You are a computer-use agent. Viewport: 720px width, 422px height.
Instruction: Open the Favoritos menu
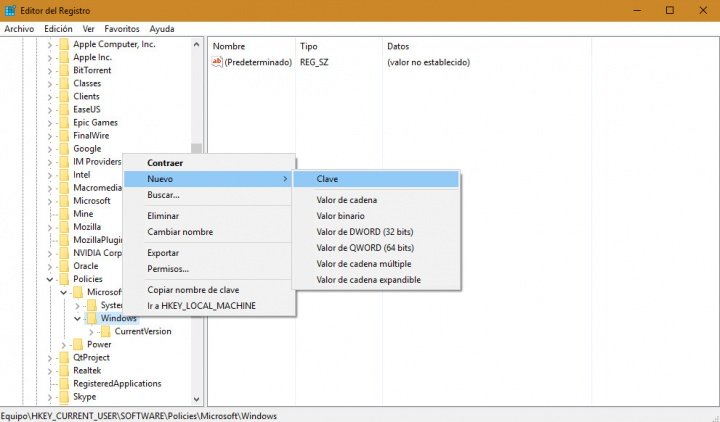tap(122, 29)
